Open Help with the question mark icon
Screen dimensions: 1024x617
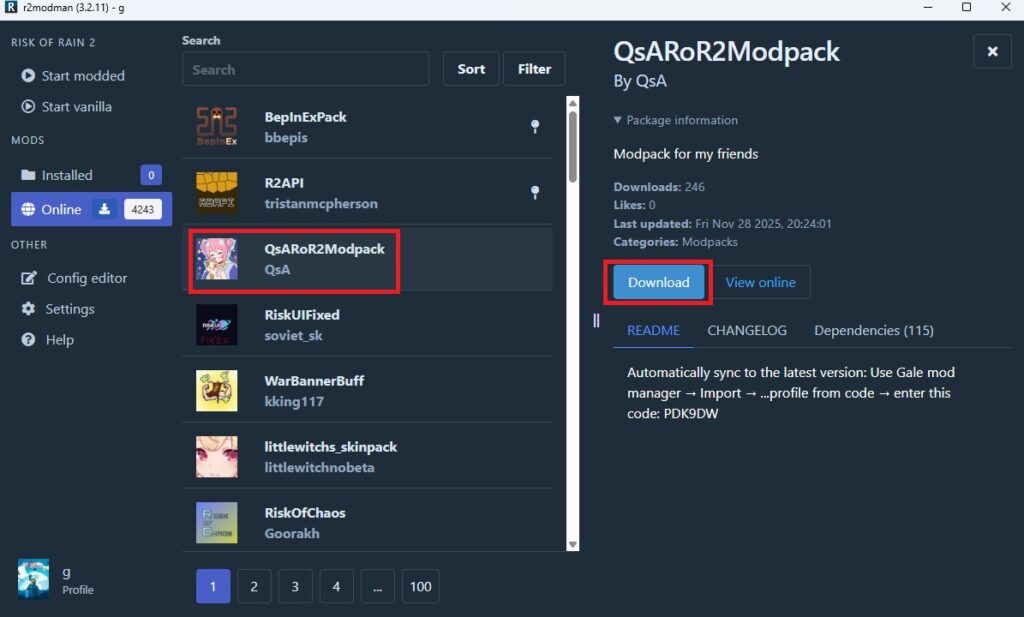point(28,340)
